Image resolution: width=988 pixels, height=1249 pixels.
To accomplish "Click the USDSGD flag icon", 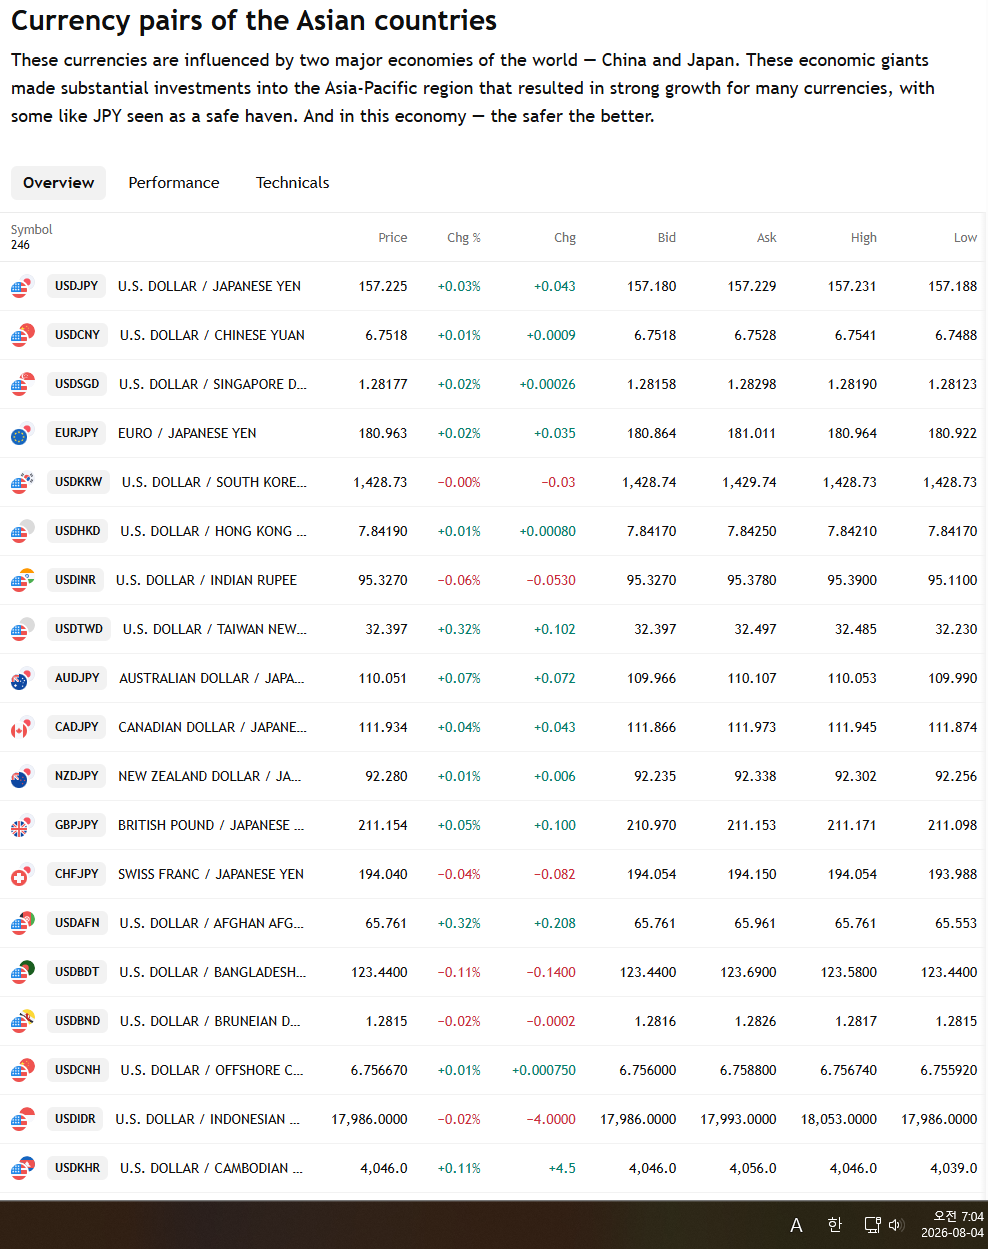I will pos(22,385).
